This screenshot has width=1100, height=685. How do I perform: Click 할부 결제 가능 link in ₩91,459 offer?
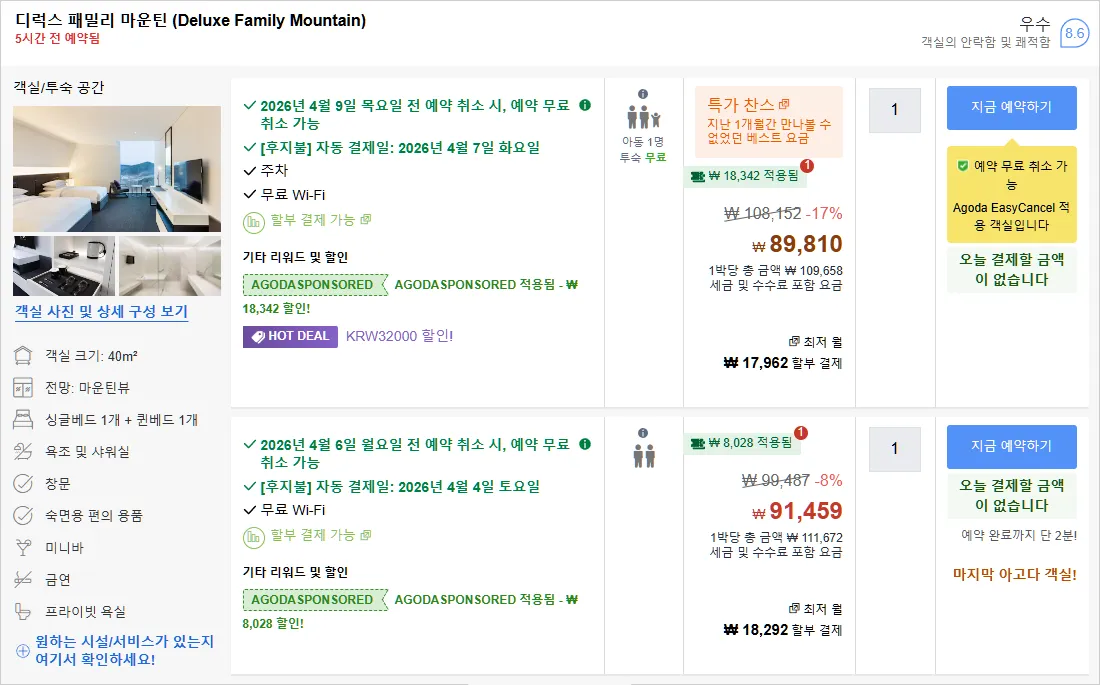click(321, 536)
